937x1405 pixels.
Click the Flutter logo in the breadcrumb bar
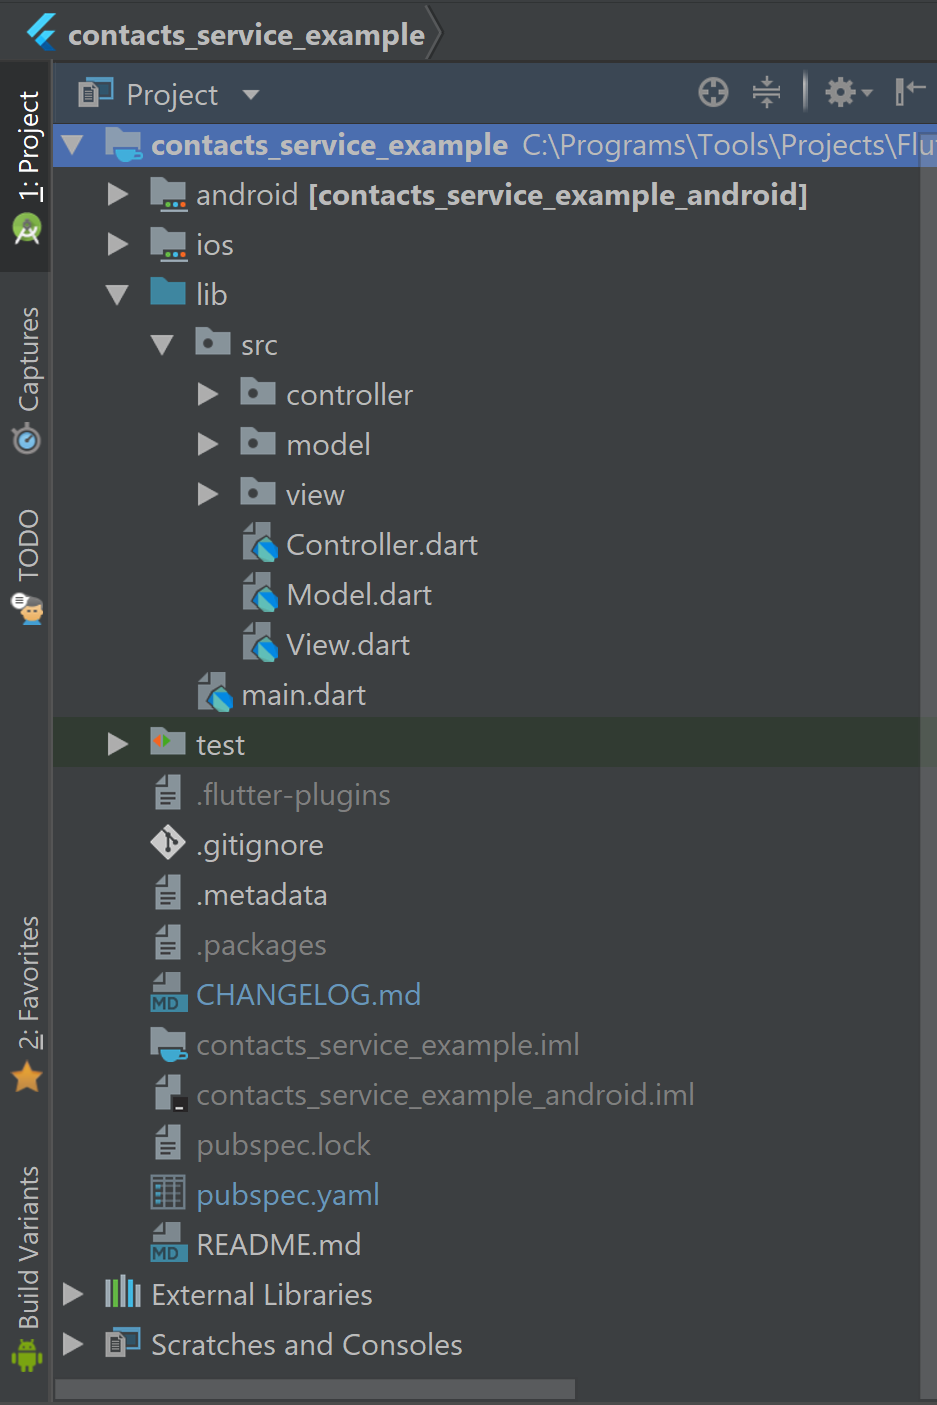point(41,33)
